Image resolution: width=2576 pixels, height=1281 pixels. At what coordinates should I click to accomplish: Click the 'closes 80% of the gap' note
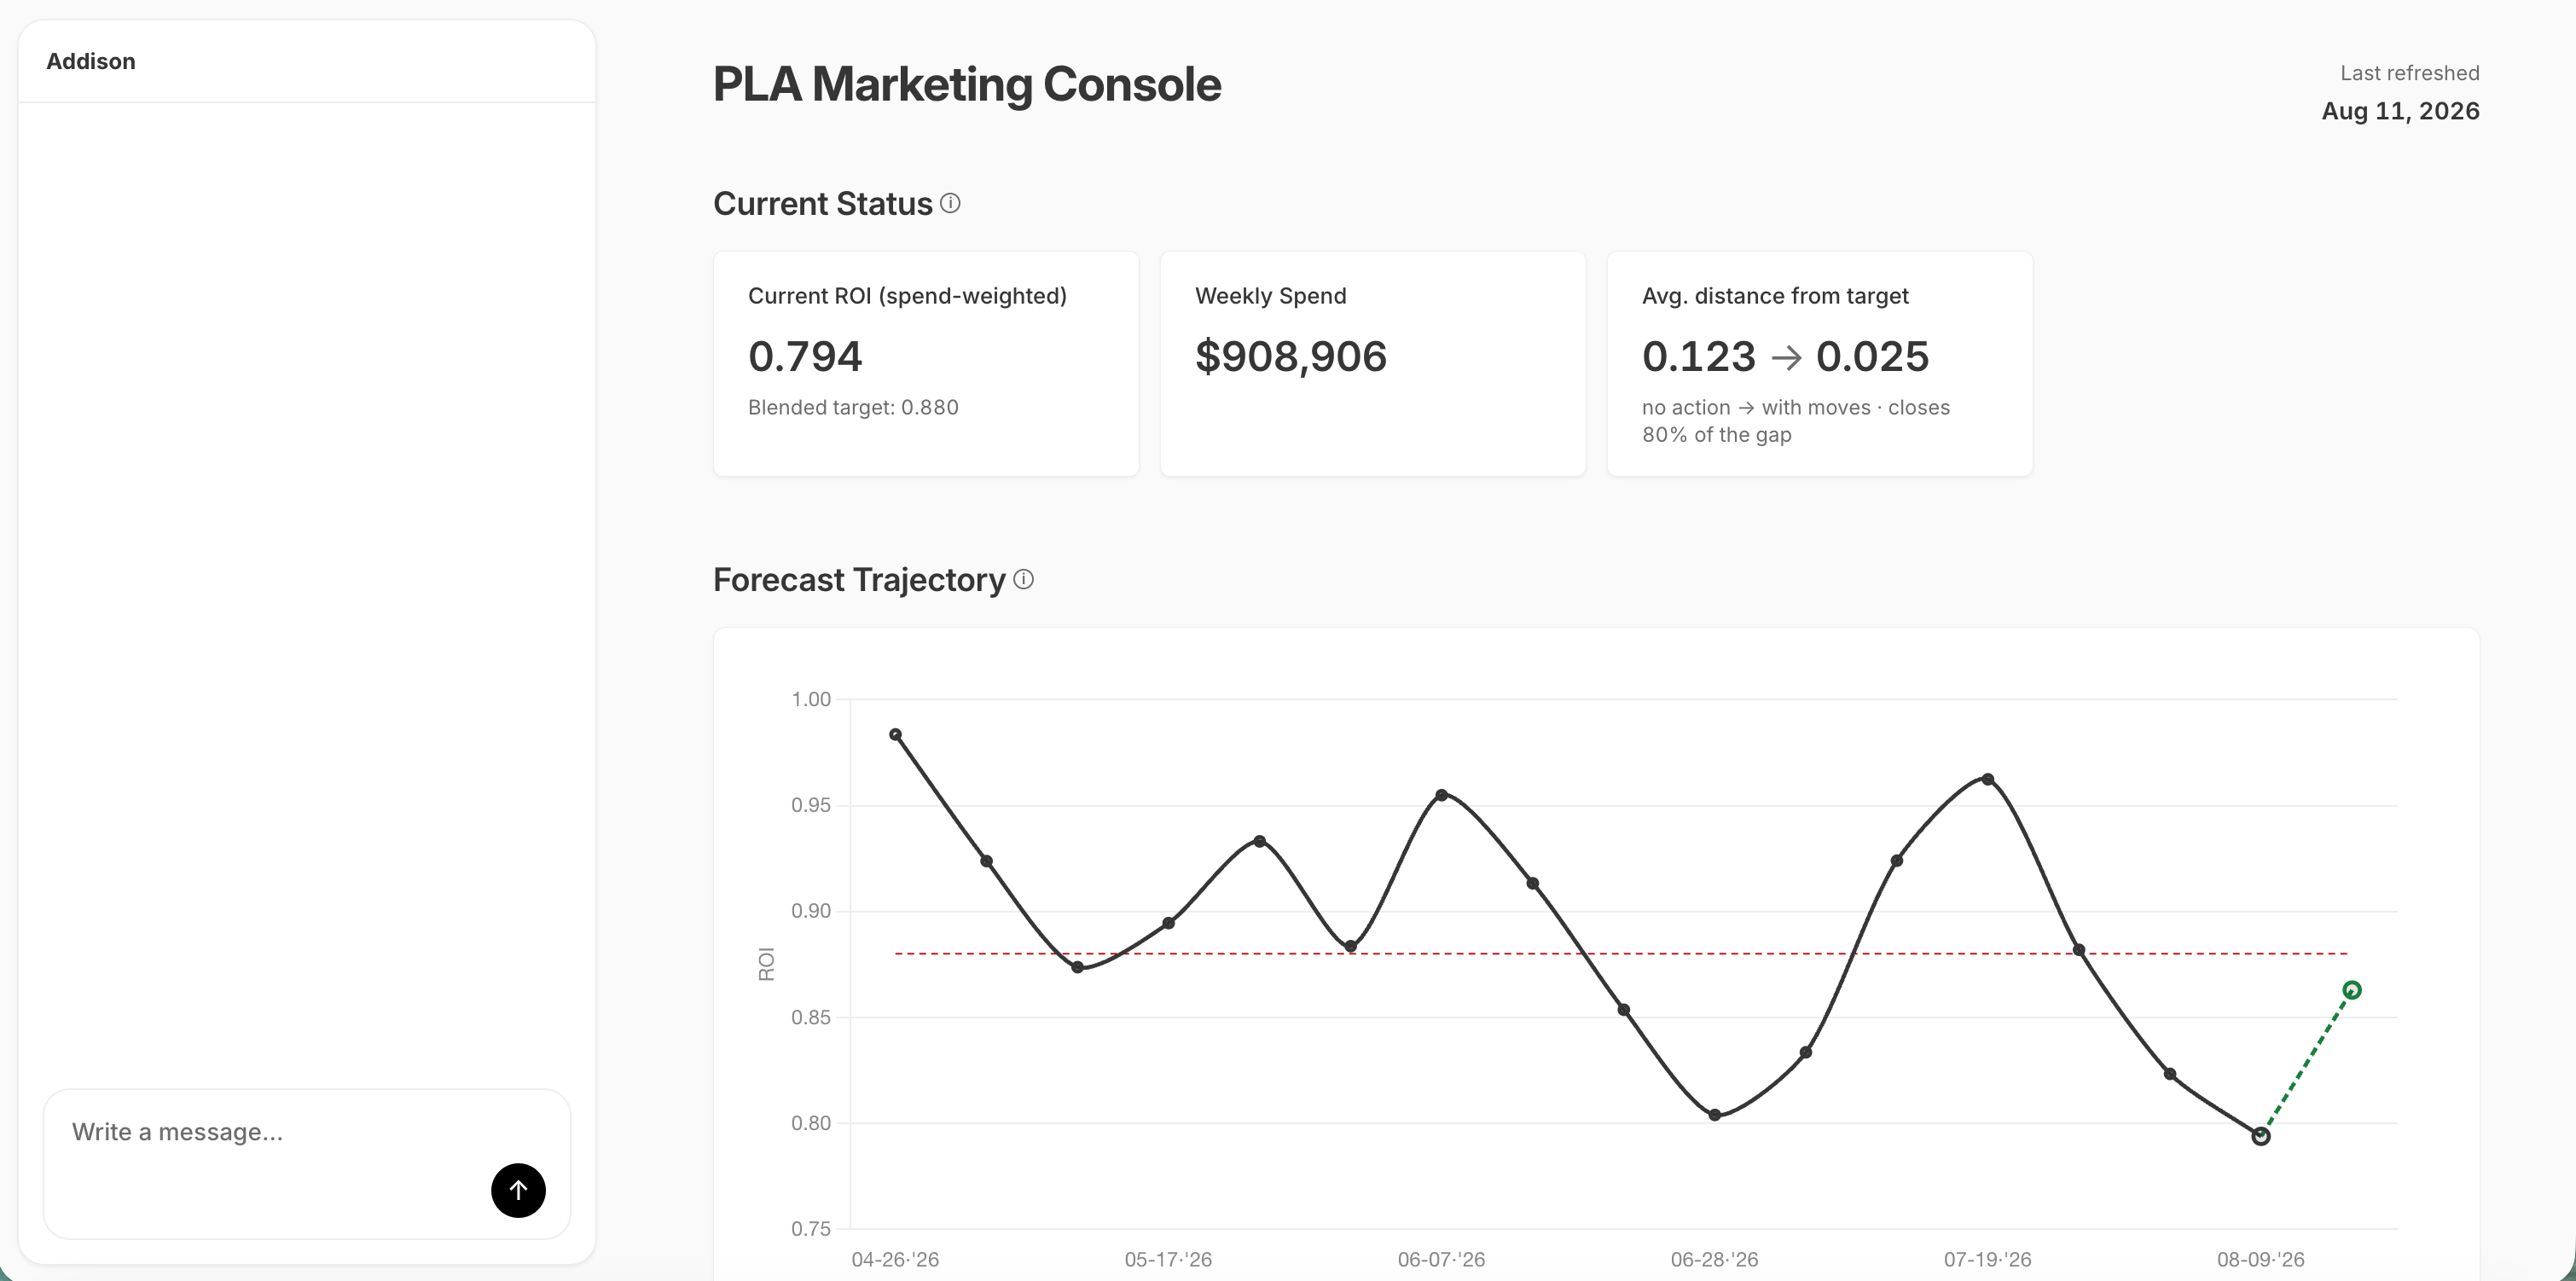tap(1796, 421)
